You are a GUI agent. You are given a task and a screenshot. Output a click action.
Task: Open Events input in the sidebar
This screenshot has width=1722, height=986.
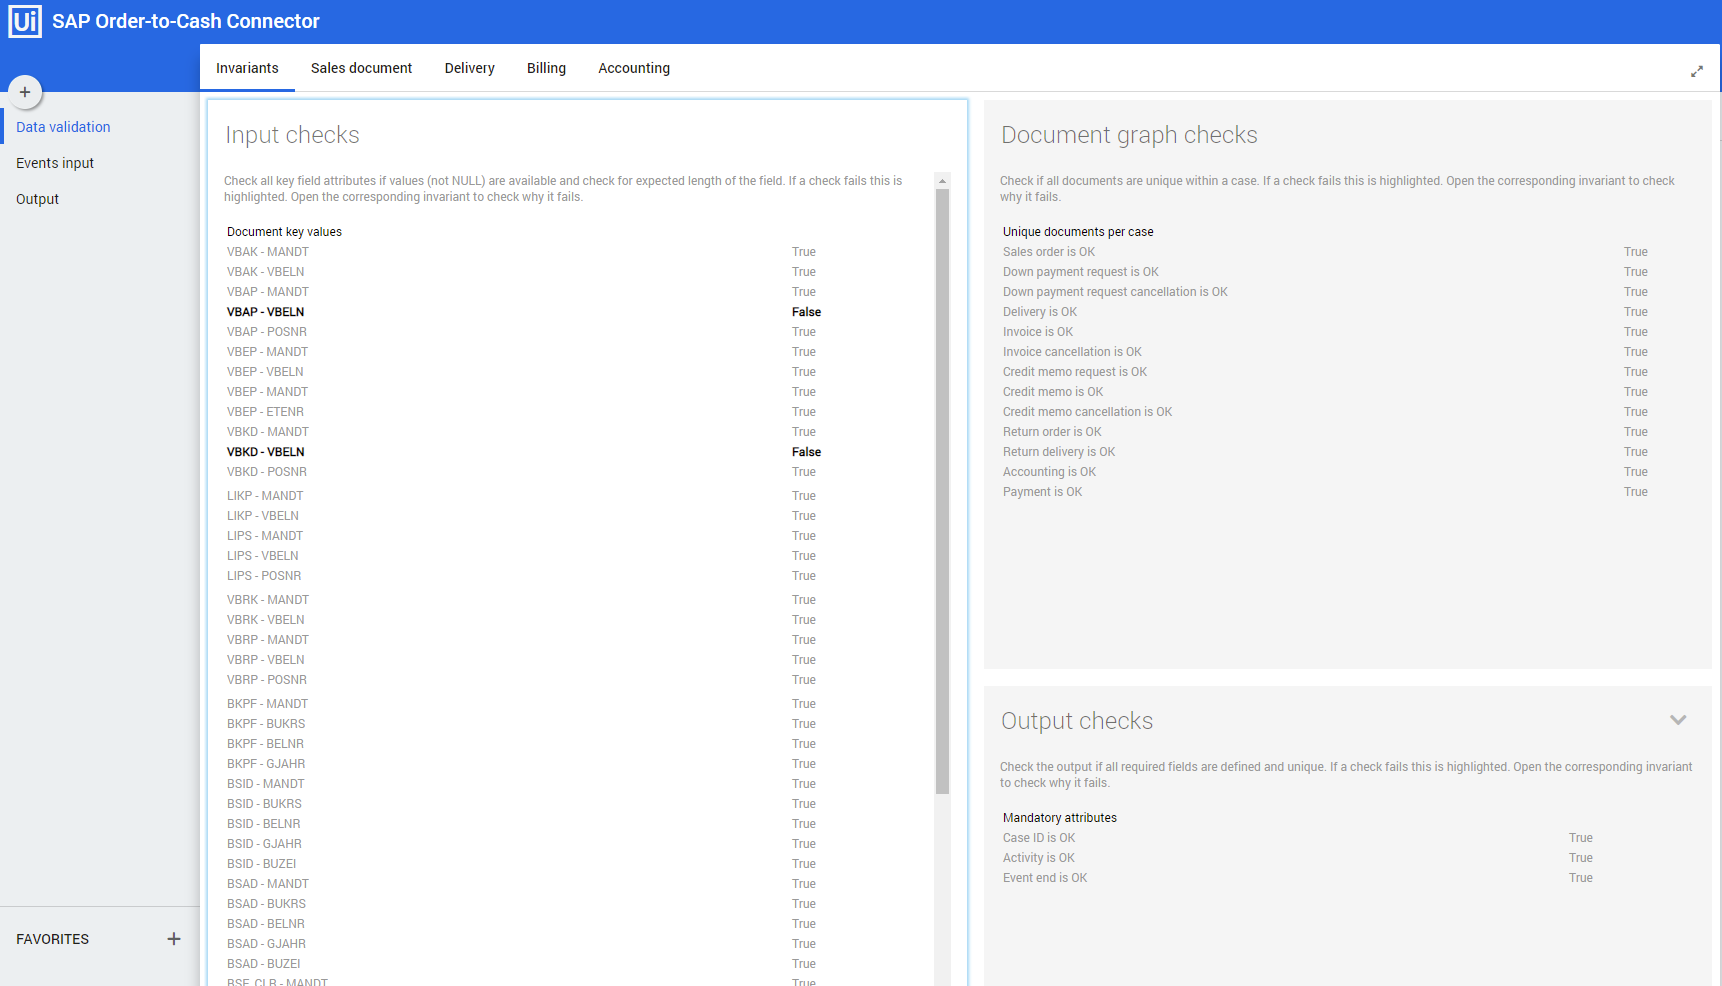[x=55, y=163]
